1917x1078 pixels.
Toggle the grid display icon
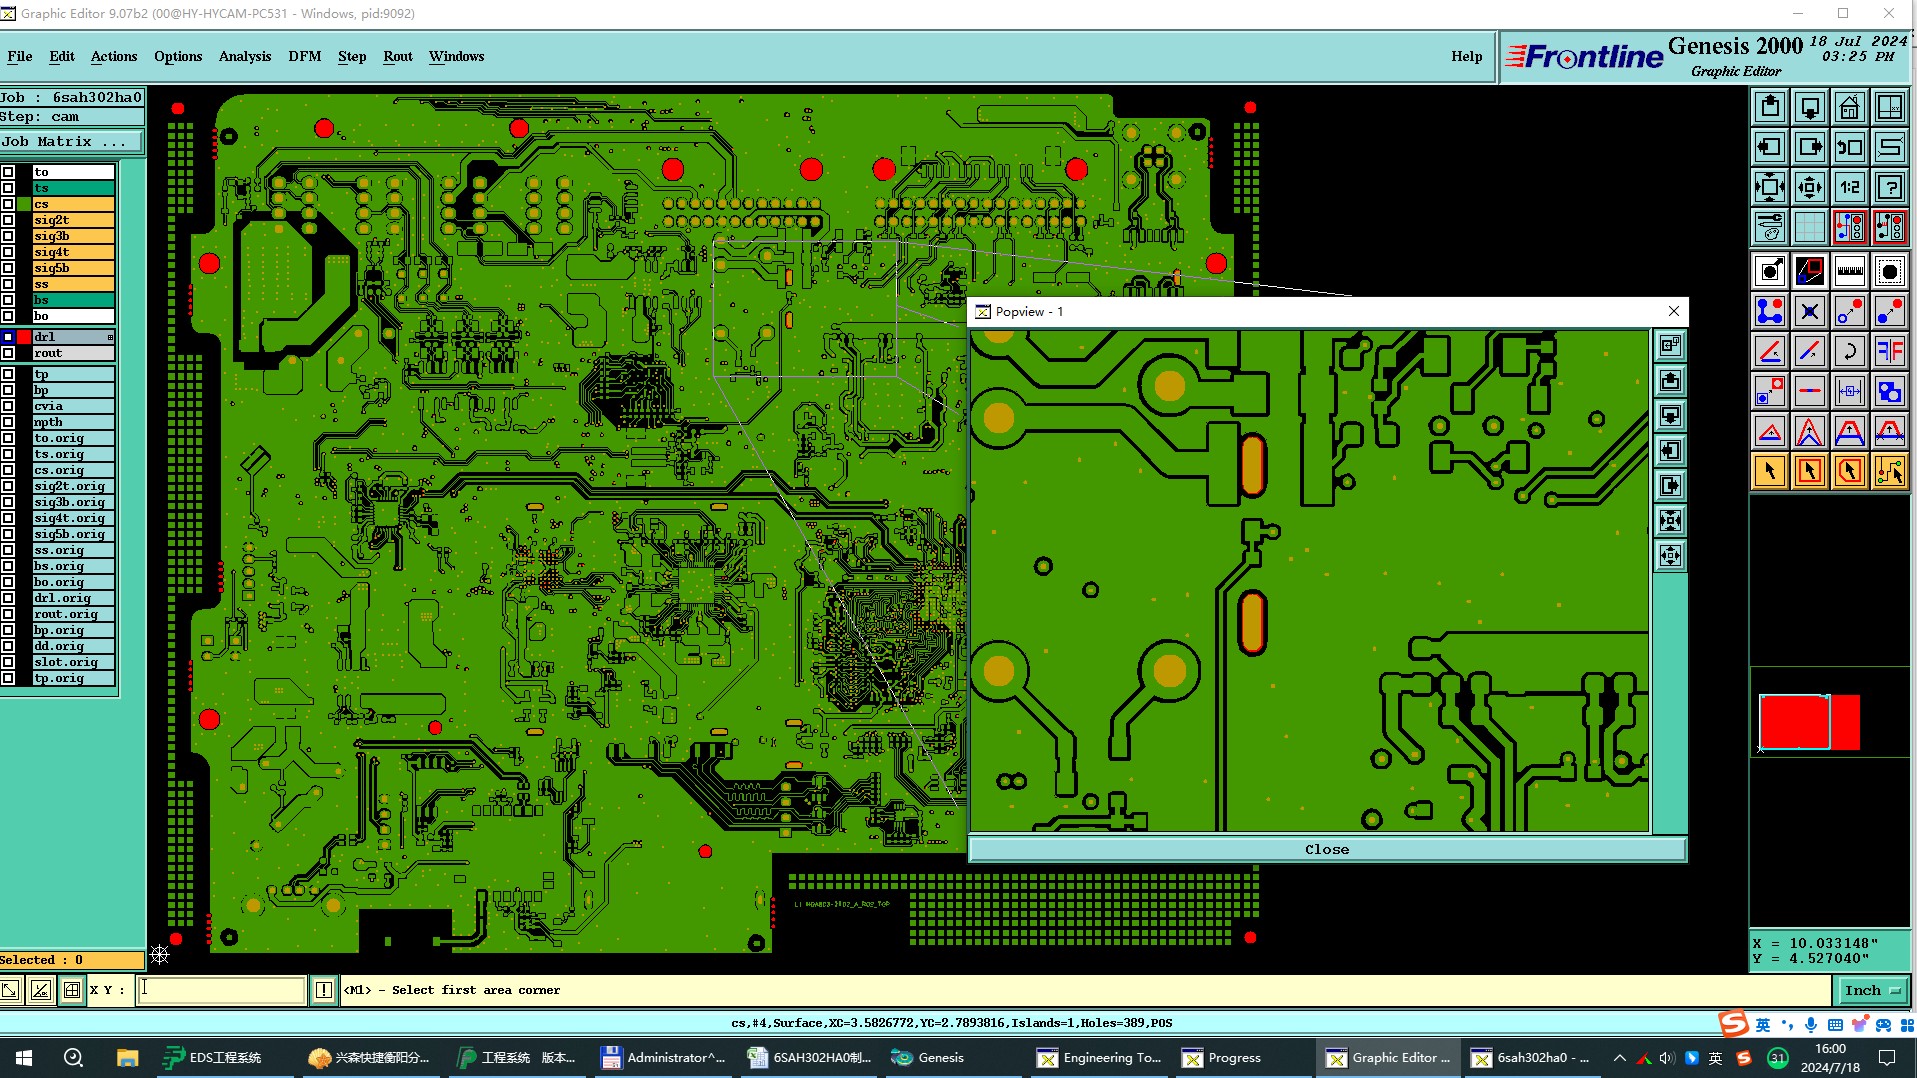(1810, 227)
